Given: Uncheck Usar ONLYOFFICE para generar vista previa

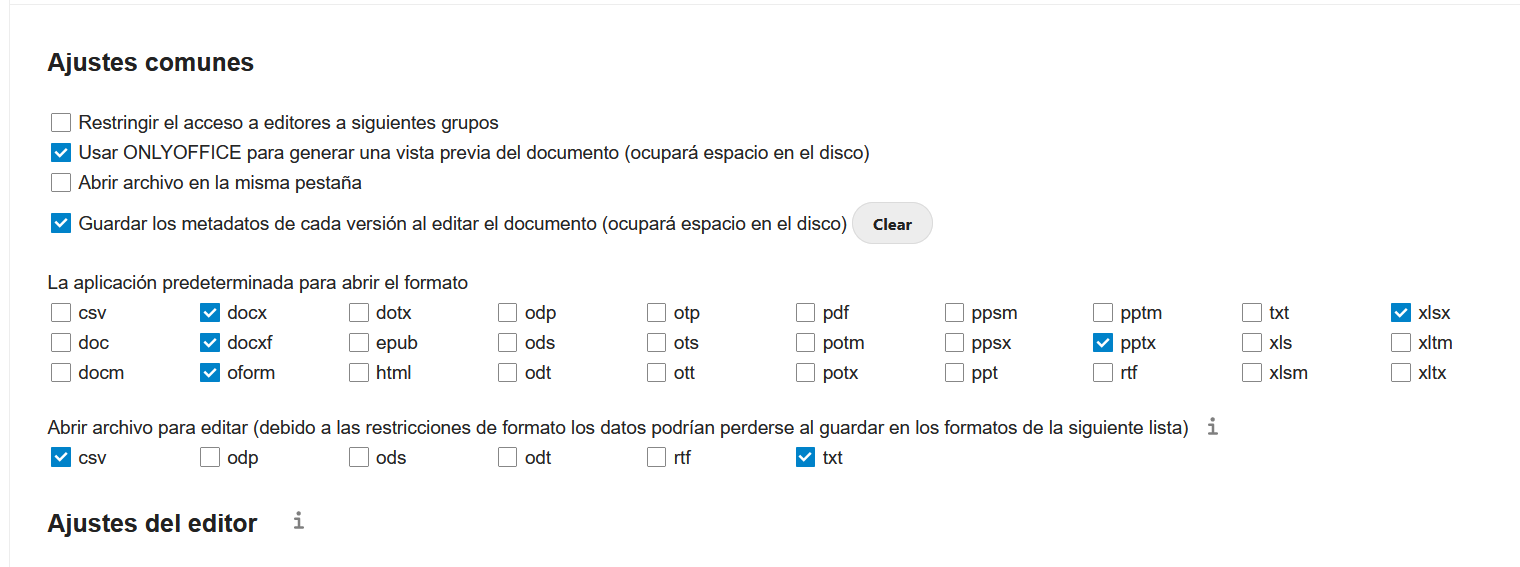Looking at the screenshot, I should coord(61,153).
